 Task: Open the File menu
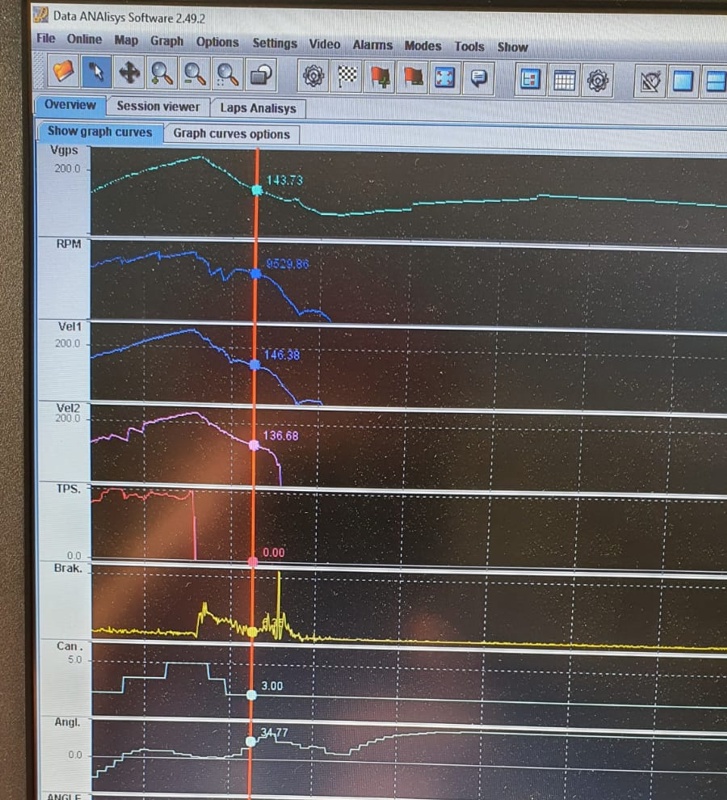(x=46, y=40)
